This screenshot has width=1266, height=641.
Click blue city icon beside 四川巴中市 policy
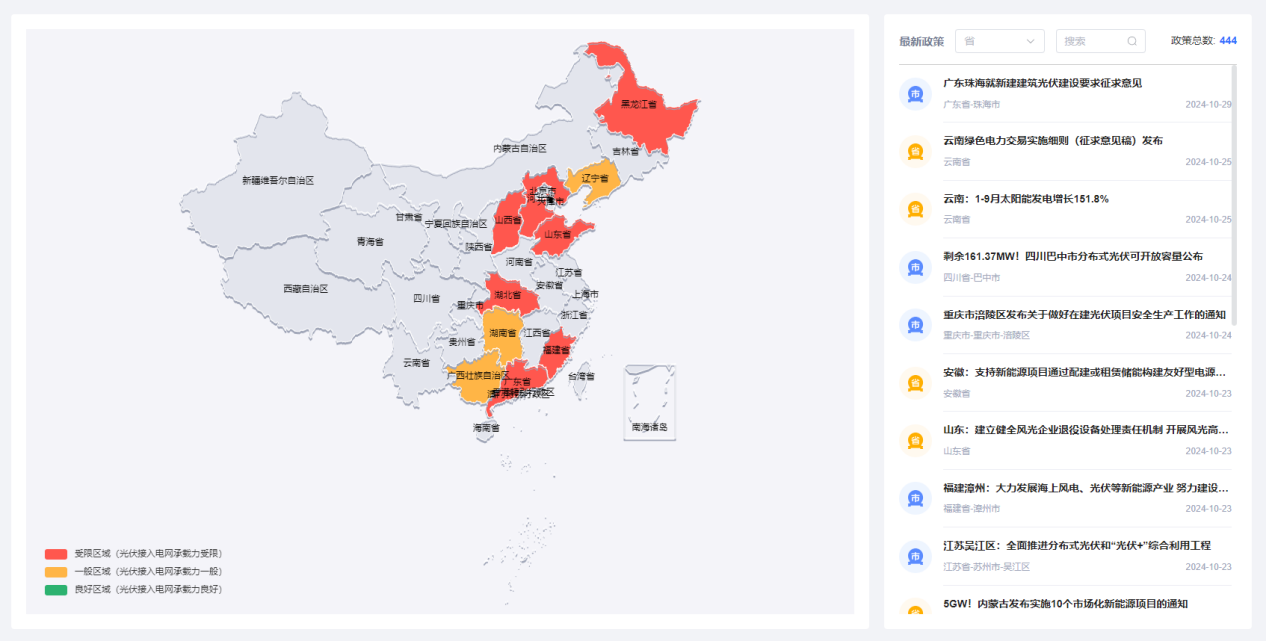[x=915, y=267]
